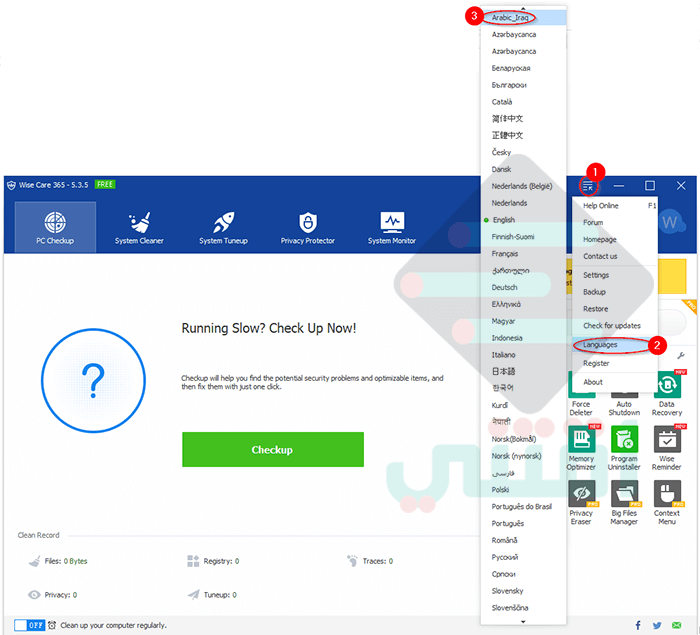Click the Privacy eye icon

point(34,595)
